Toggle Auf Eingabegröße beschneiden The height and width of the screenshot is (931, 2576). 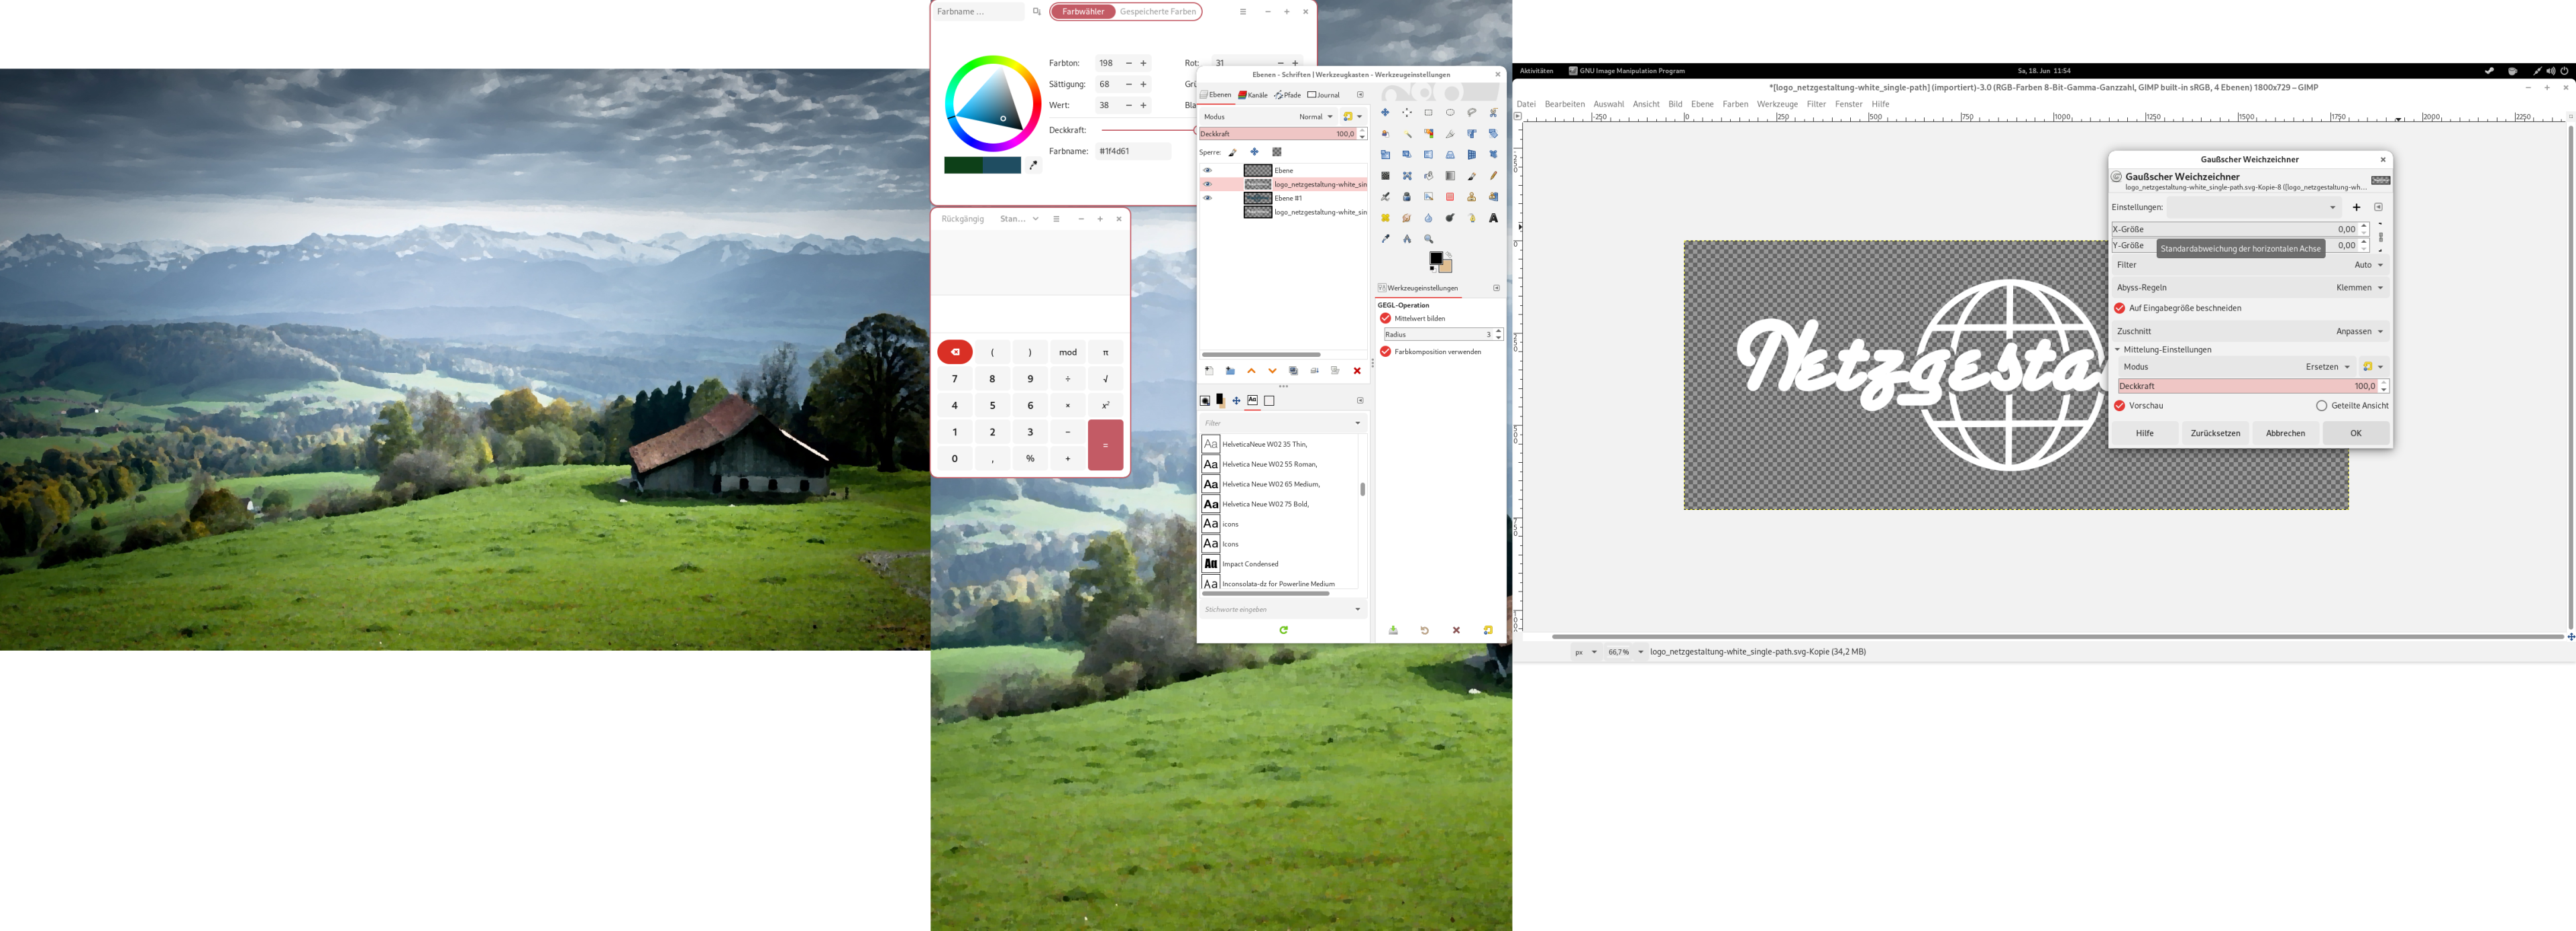(2119, 308)
